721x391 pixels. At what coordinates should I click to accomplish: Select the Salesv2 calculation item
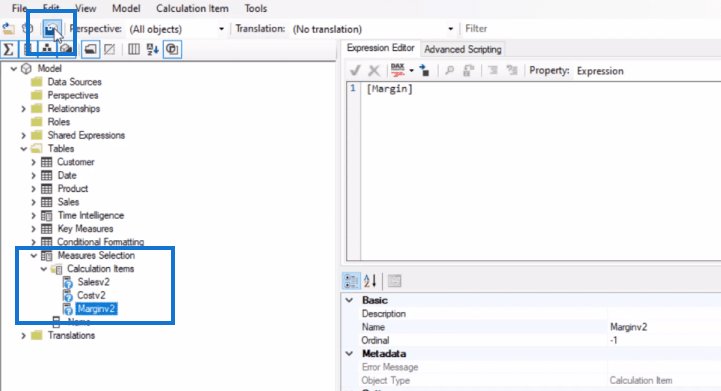pyautogui.click(x=93, y=282)
